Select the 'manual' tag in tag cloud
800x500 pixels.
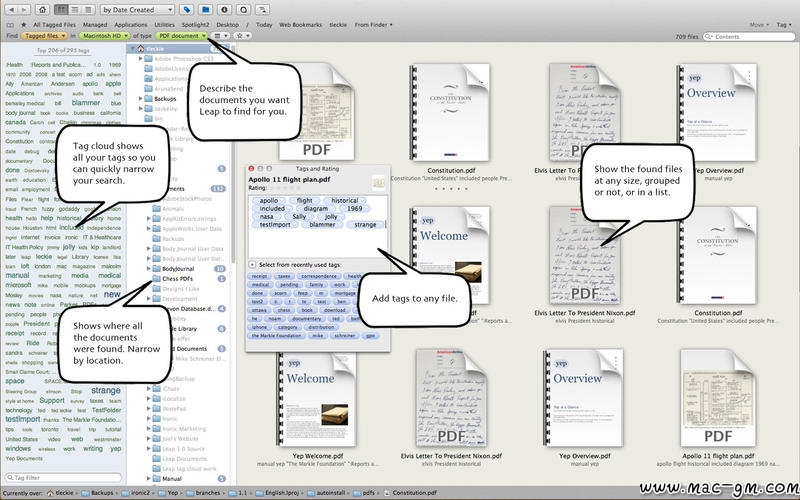tap(17, 275)
